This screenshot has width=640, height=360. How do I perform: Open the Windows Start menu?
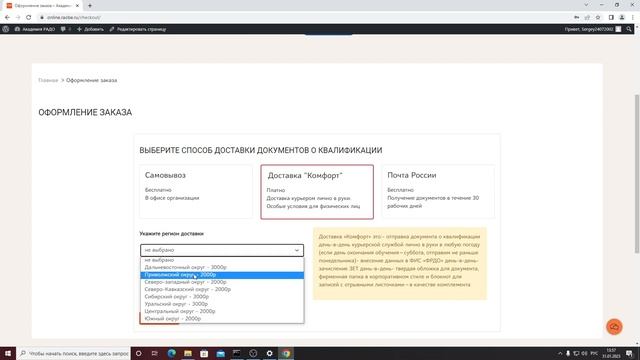pos(8,353)
